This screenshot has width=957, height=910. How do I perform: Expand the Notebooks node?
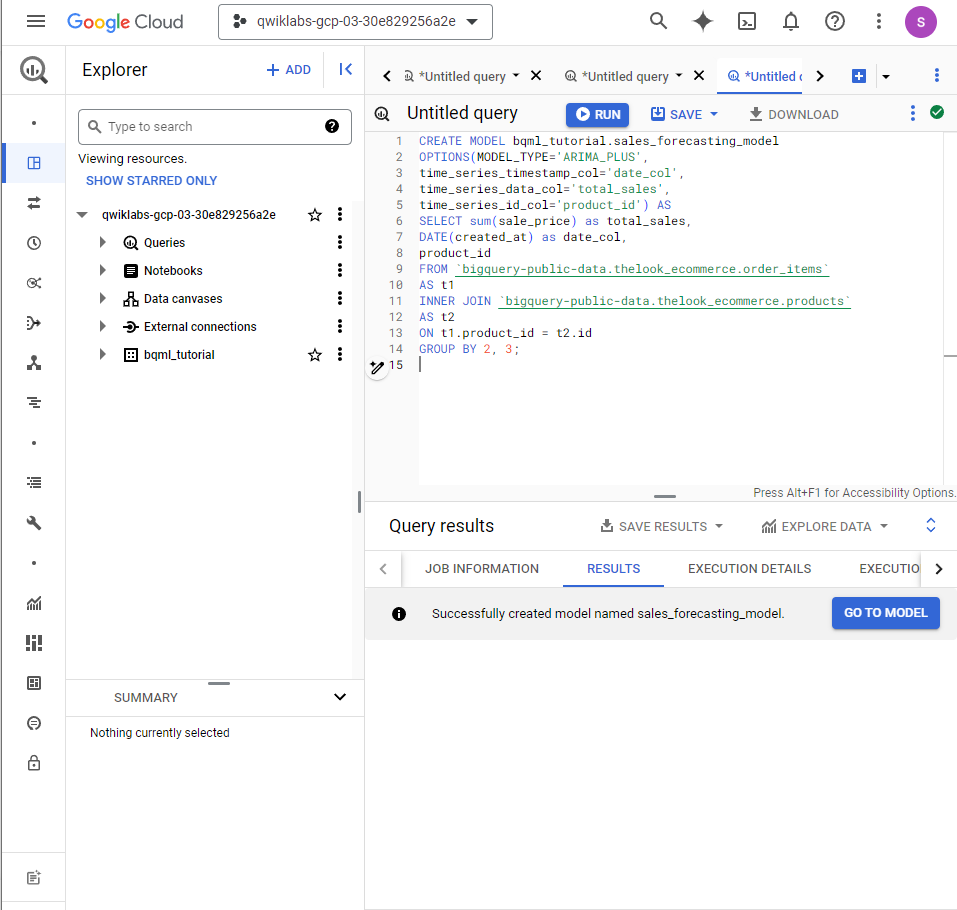point(103,270)
